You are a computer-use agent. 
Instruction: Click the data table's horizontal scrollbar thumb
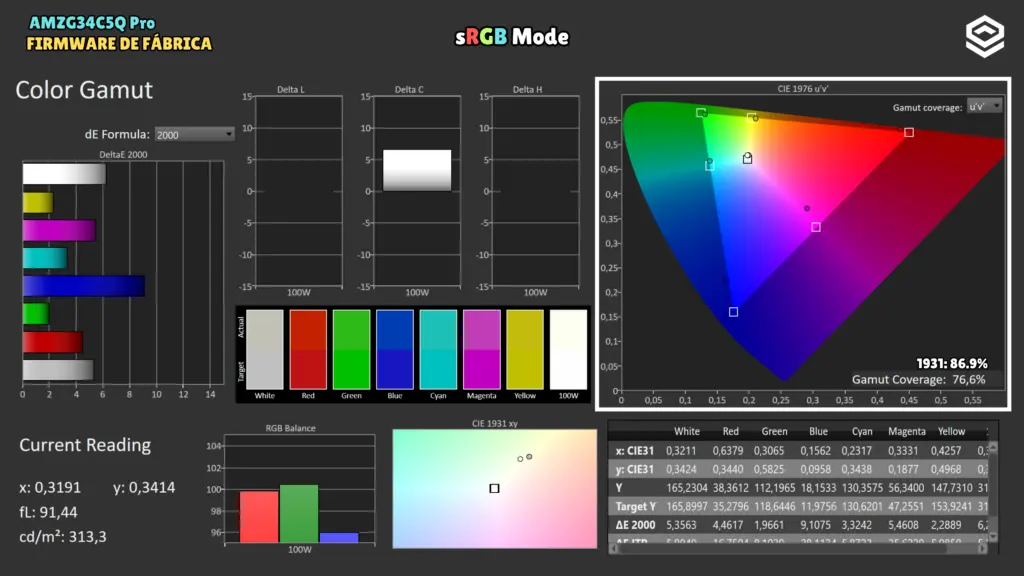coord(782,549)
